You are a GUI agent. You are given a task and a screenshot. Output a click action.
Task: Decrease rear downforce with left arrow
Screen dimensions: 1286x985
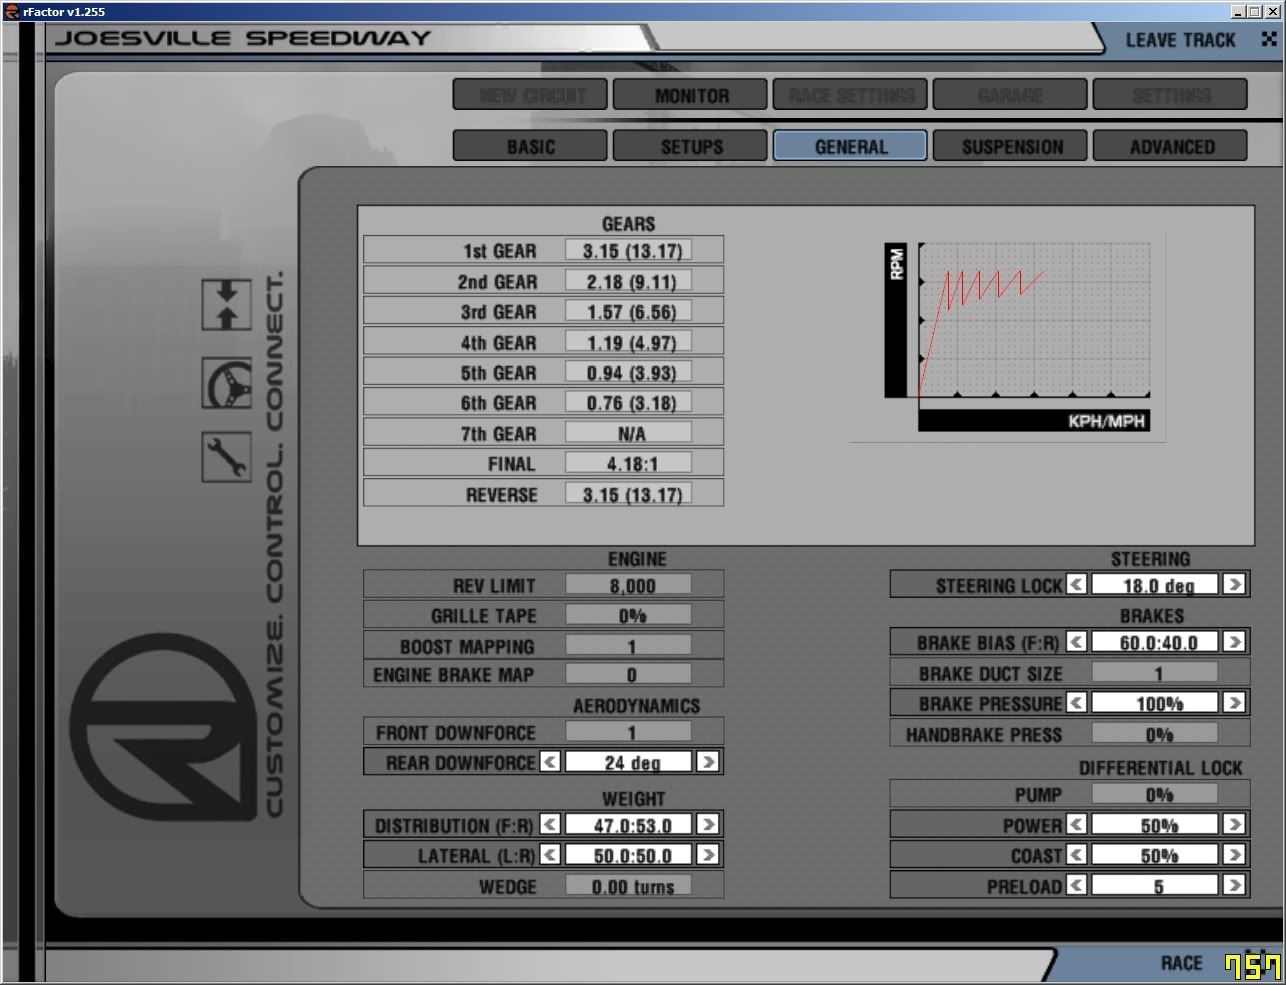pos(550,762)
